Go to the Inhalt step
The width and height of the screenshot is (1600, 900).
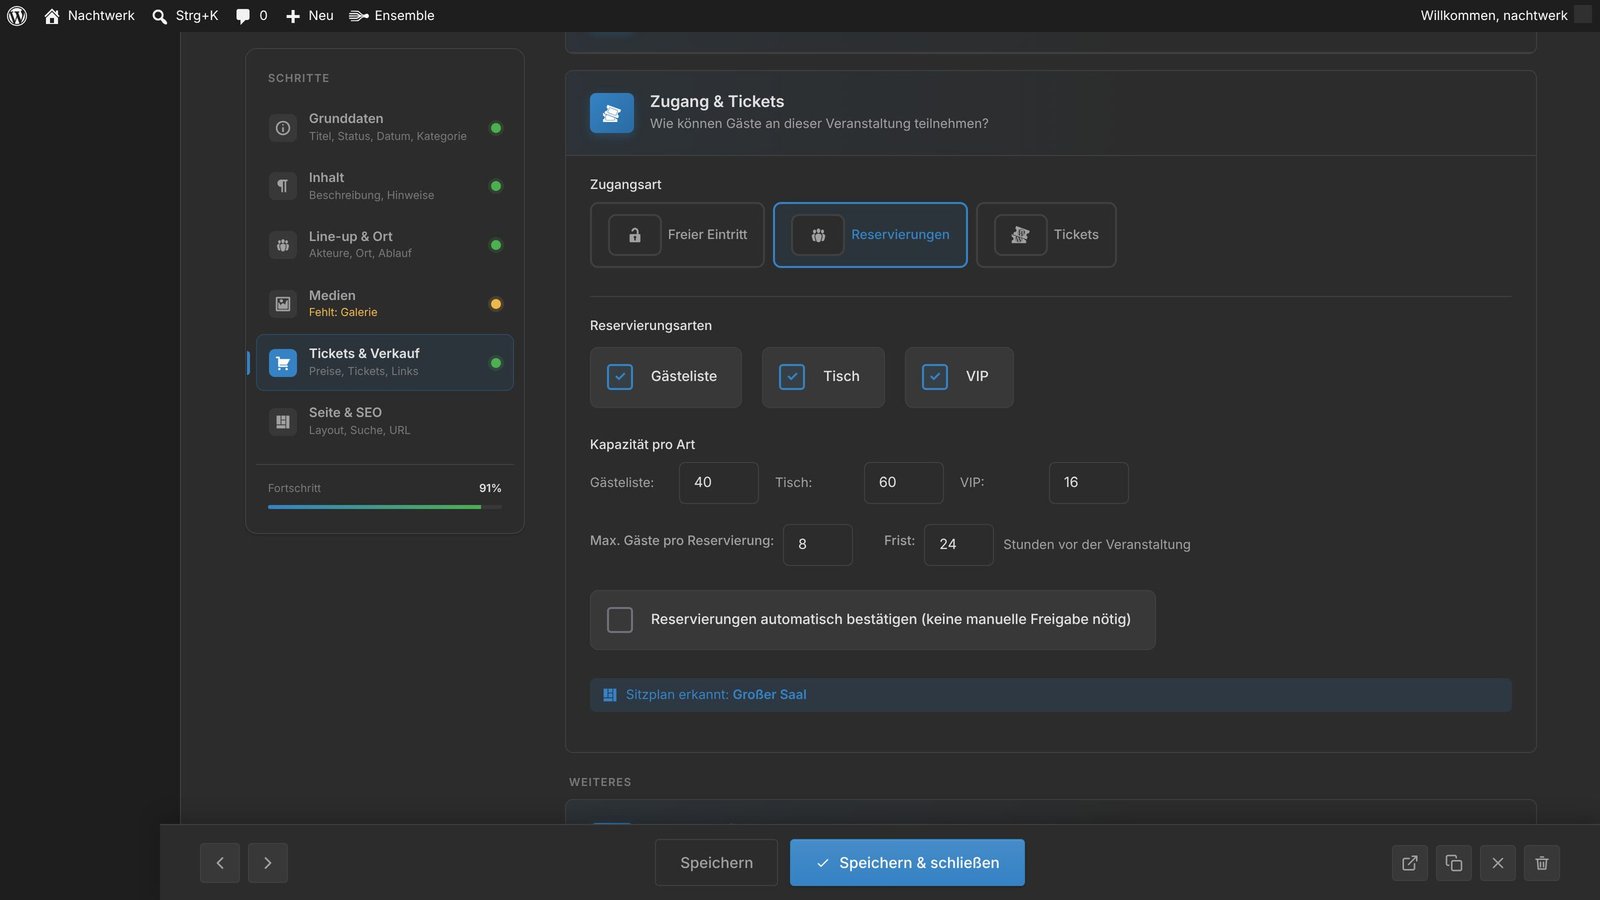(x=385, y=186)
